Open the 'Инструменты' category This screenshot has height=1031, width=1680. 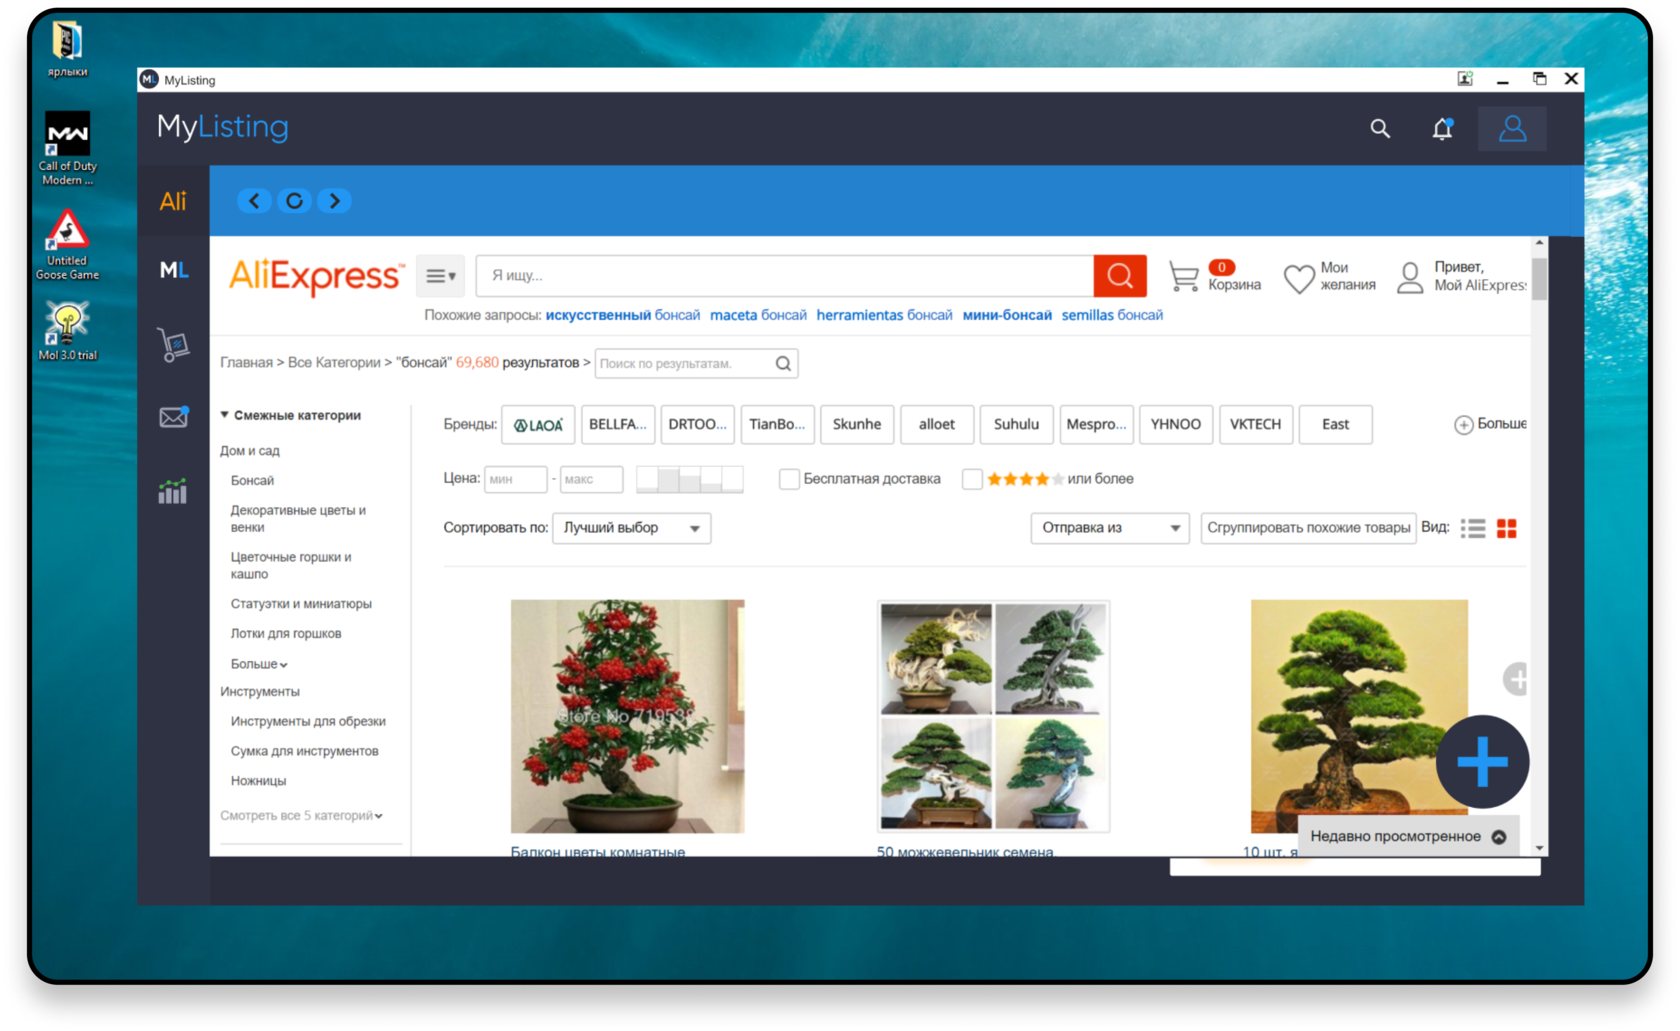[260, 692]
